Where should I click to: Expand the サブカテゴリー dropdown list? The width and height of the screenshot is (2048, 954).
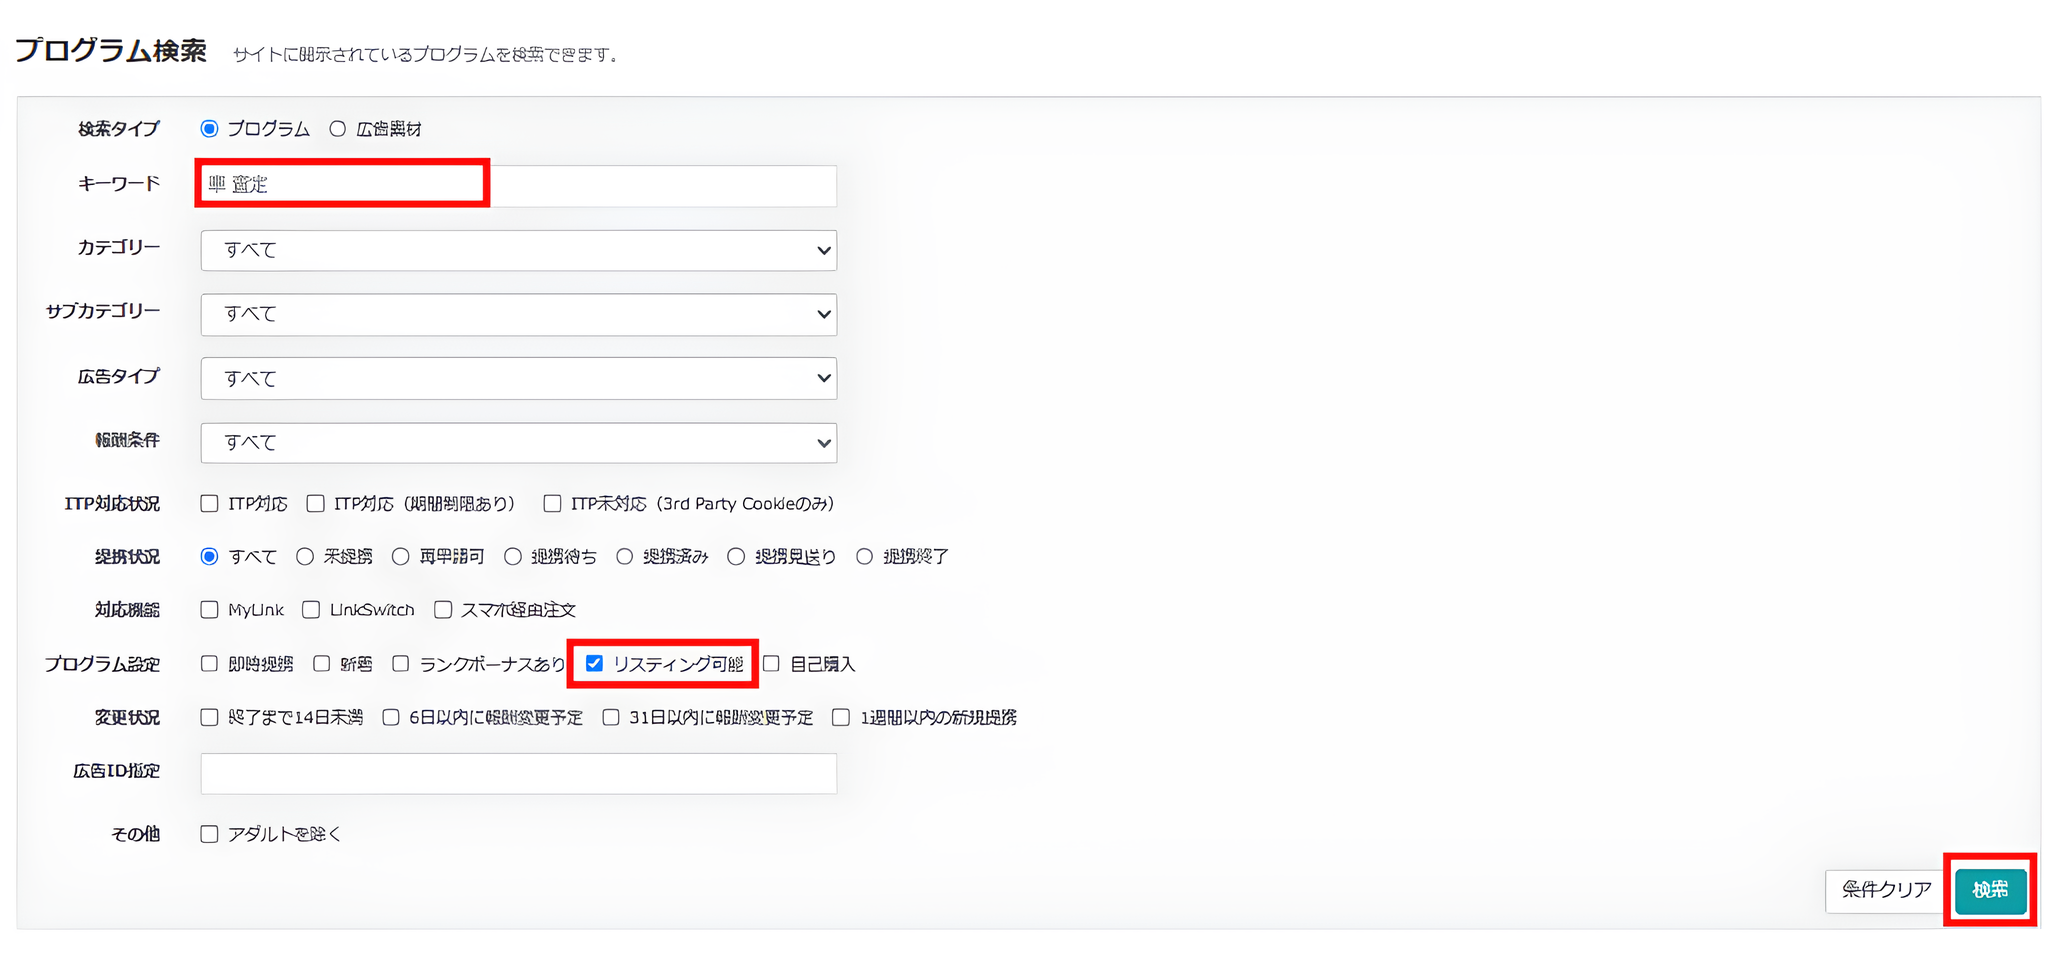click(x=518, y=314)
